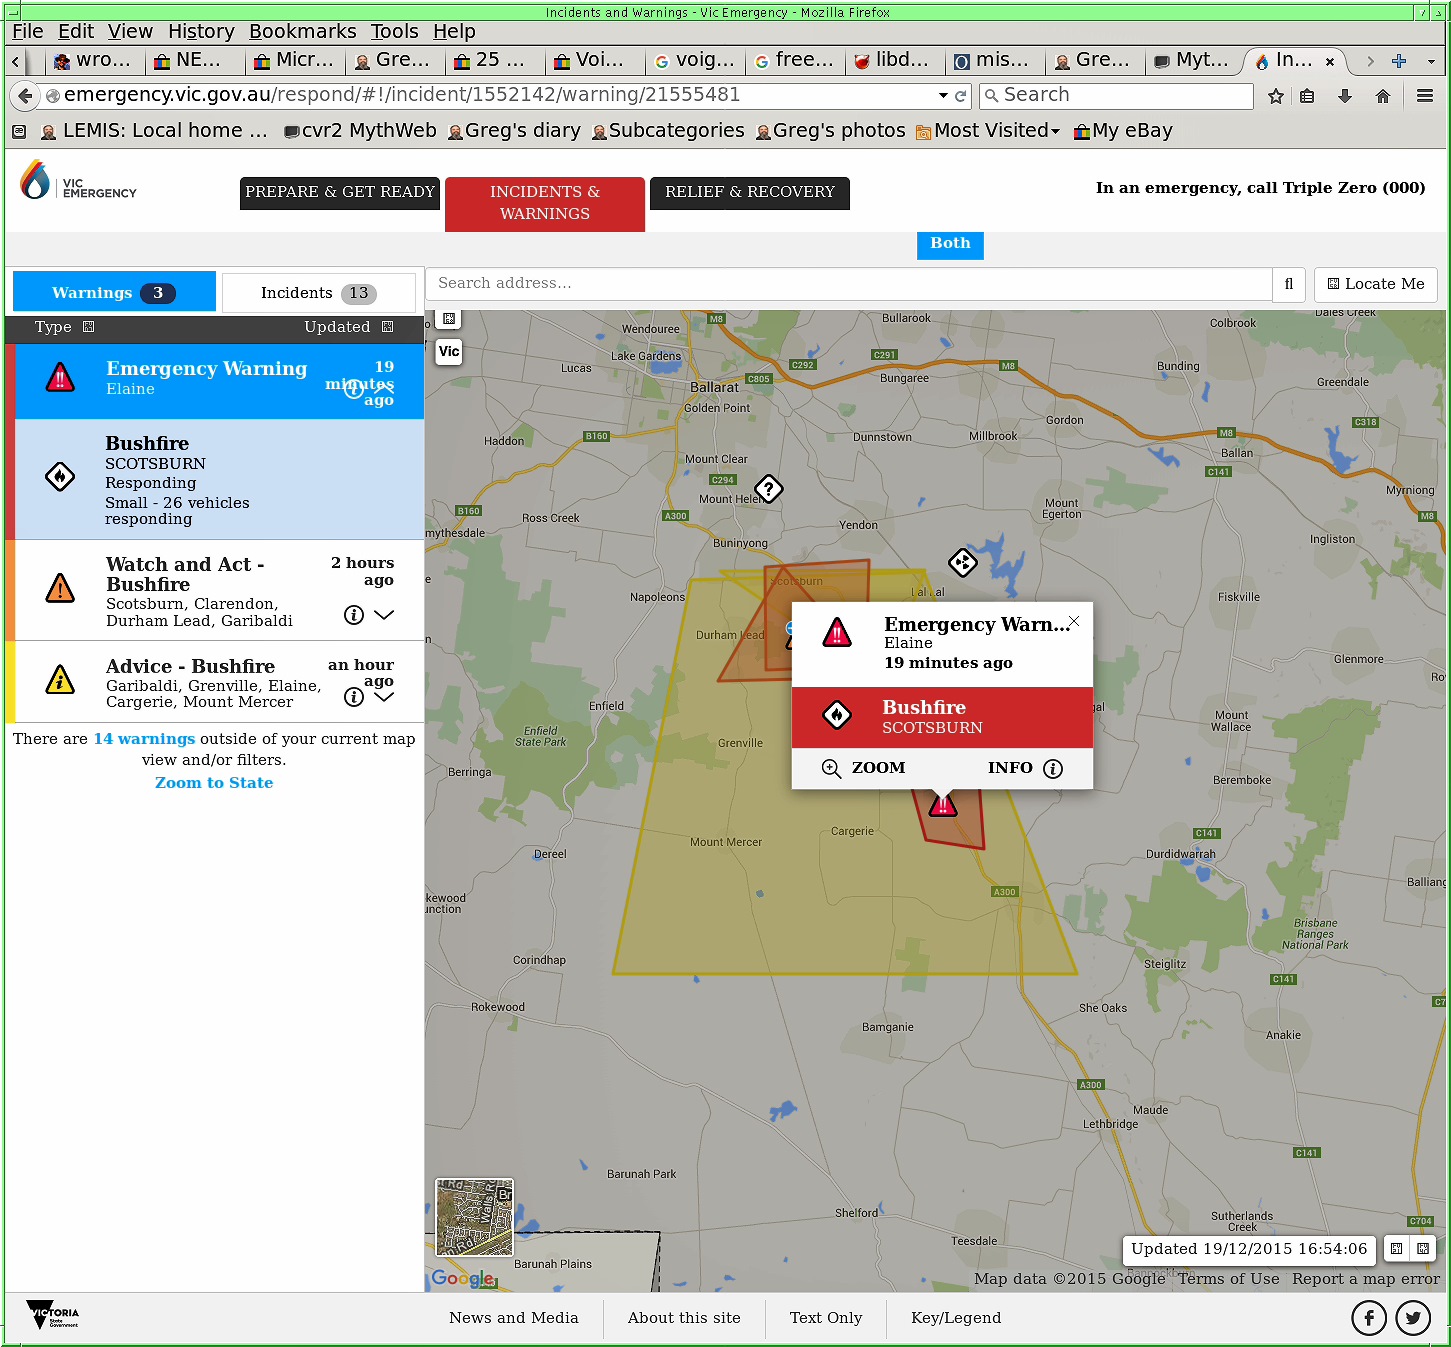The image size is (1451, 1347).
Task: Click the Locate Me button
Action: [1375, 284]
